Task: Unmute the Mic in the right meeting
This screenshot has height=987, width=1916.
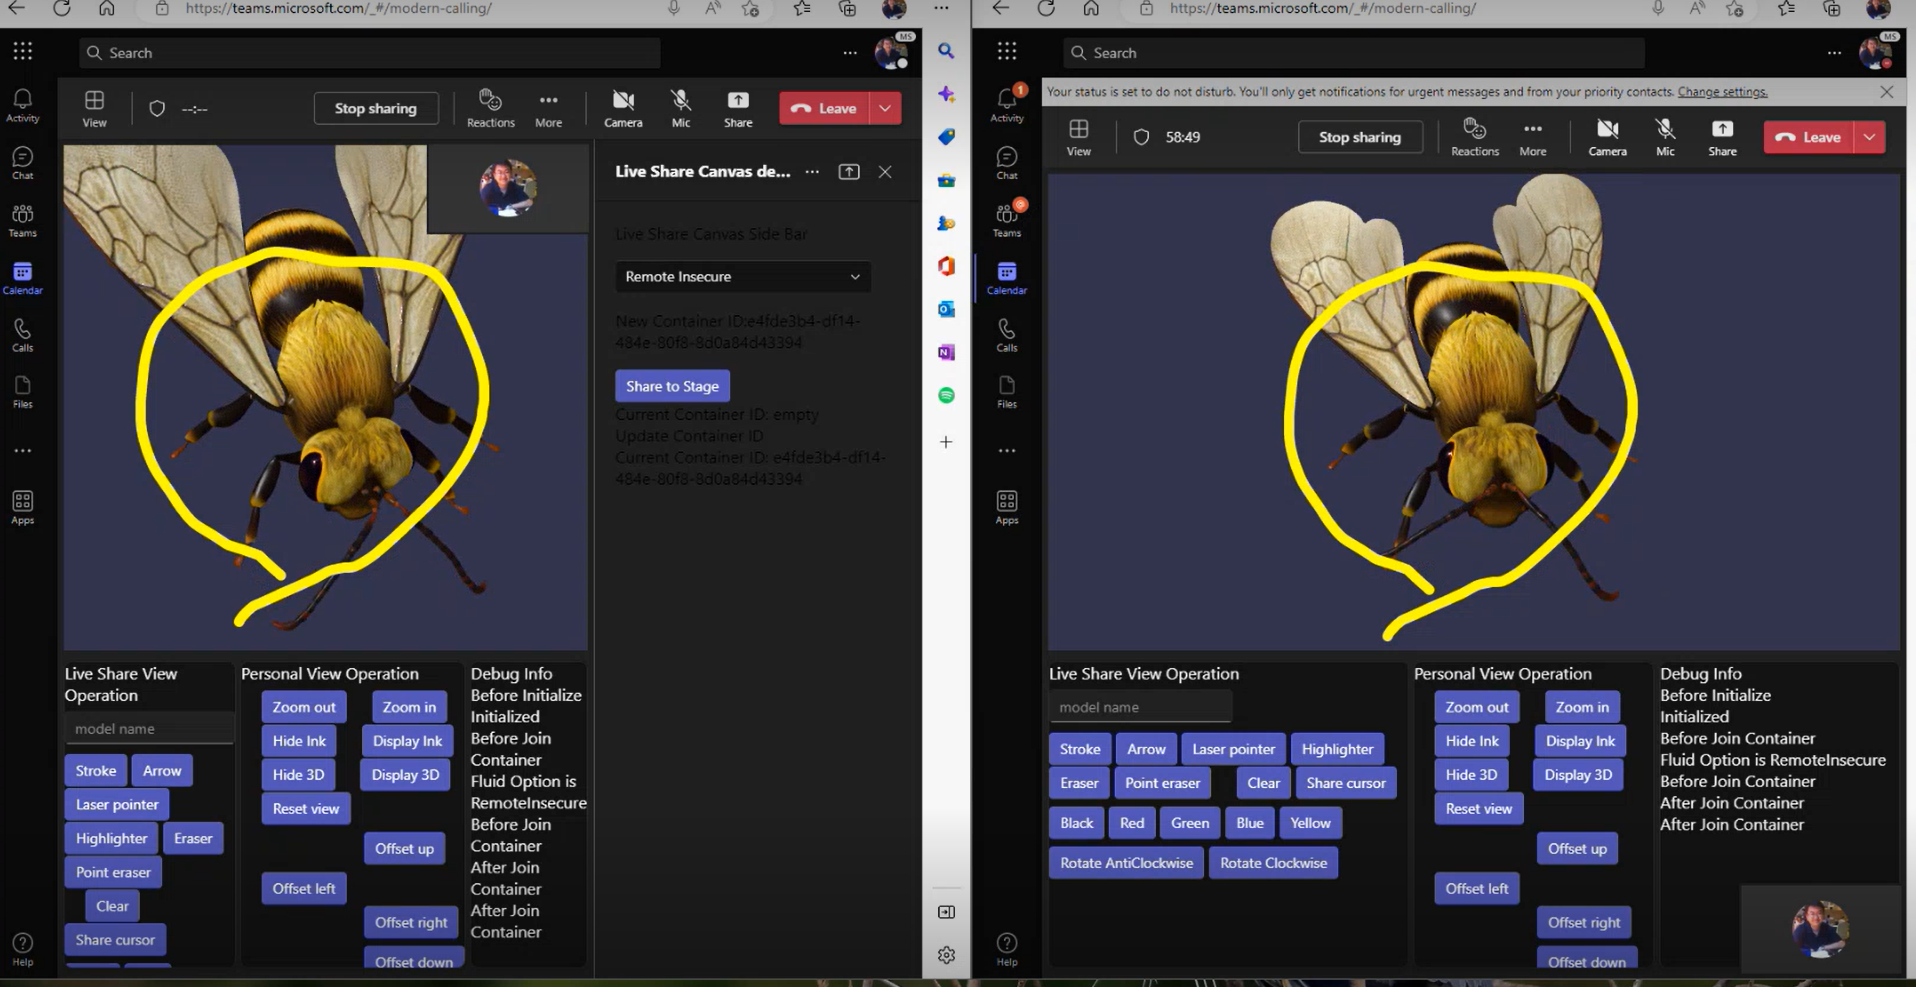Action: tap(1665, 137)
